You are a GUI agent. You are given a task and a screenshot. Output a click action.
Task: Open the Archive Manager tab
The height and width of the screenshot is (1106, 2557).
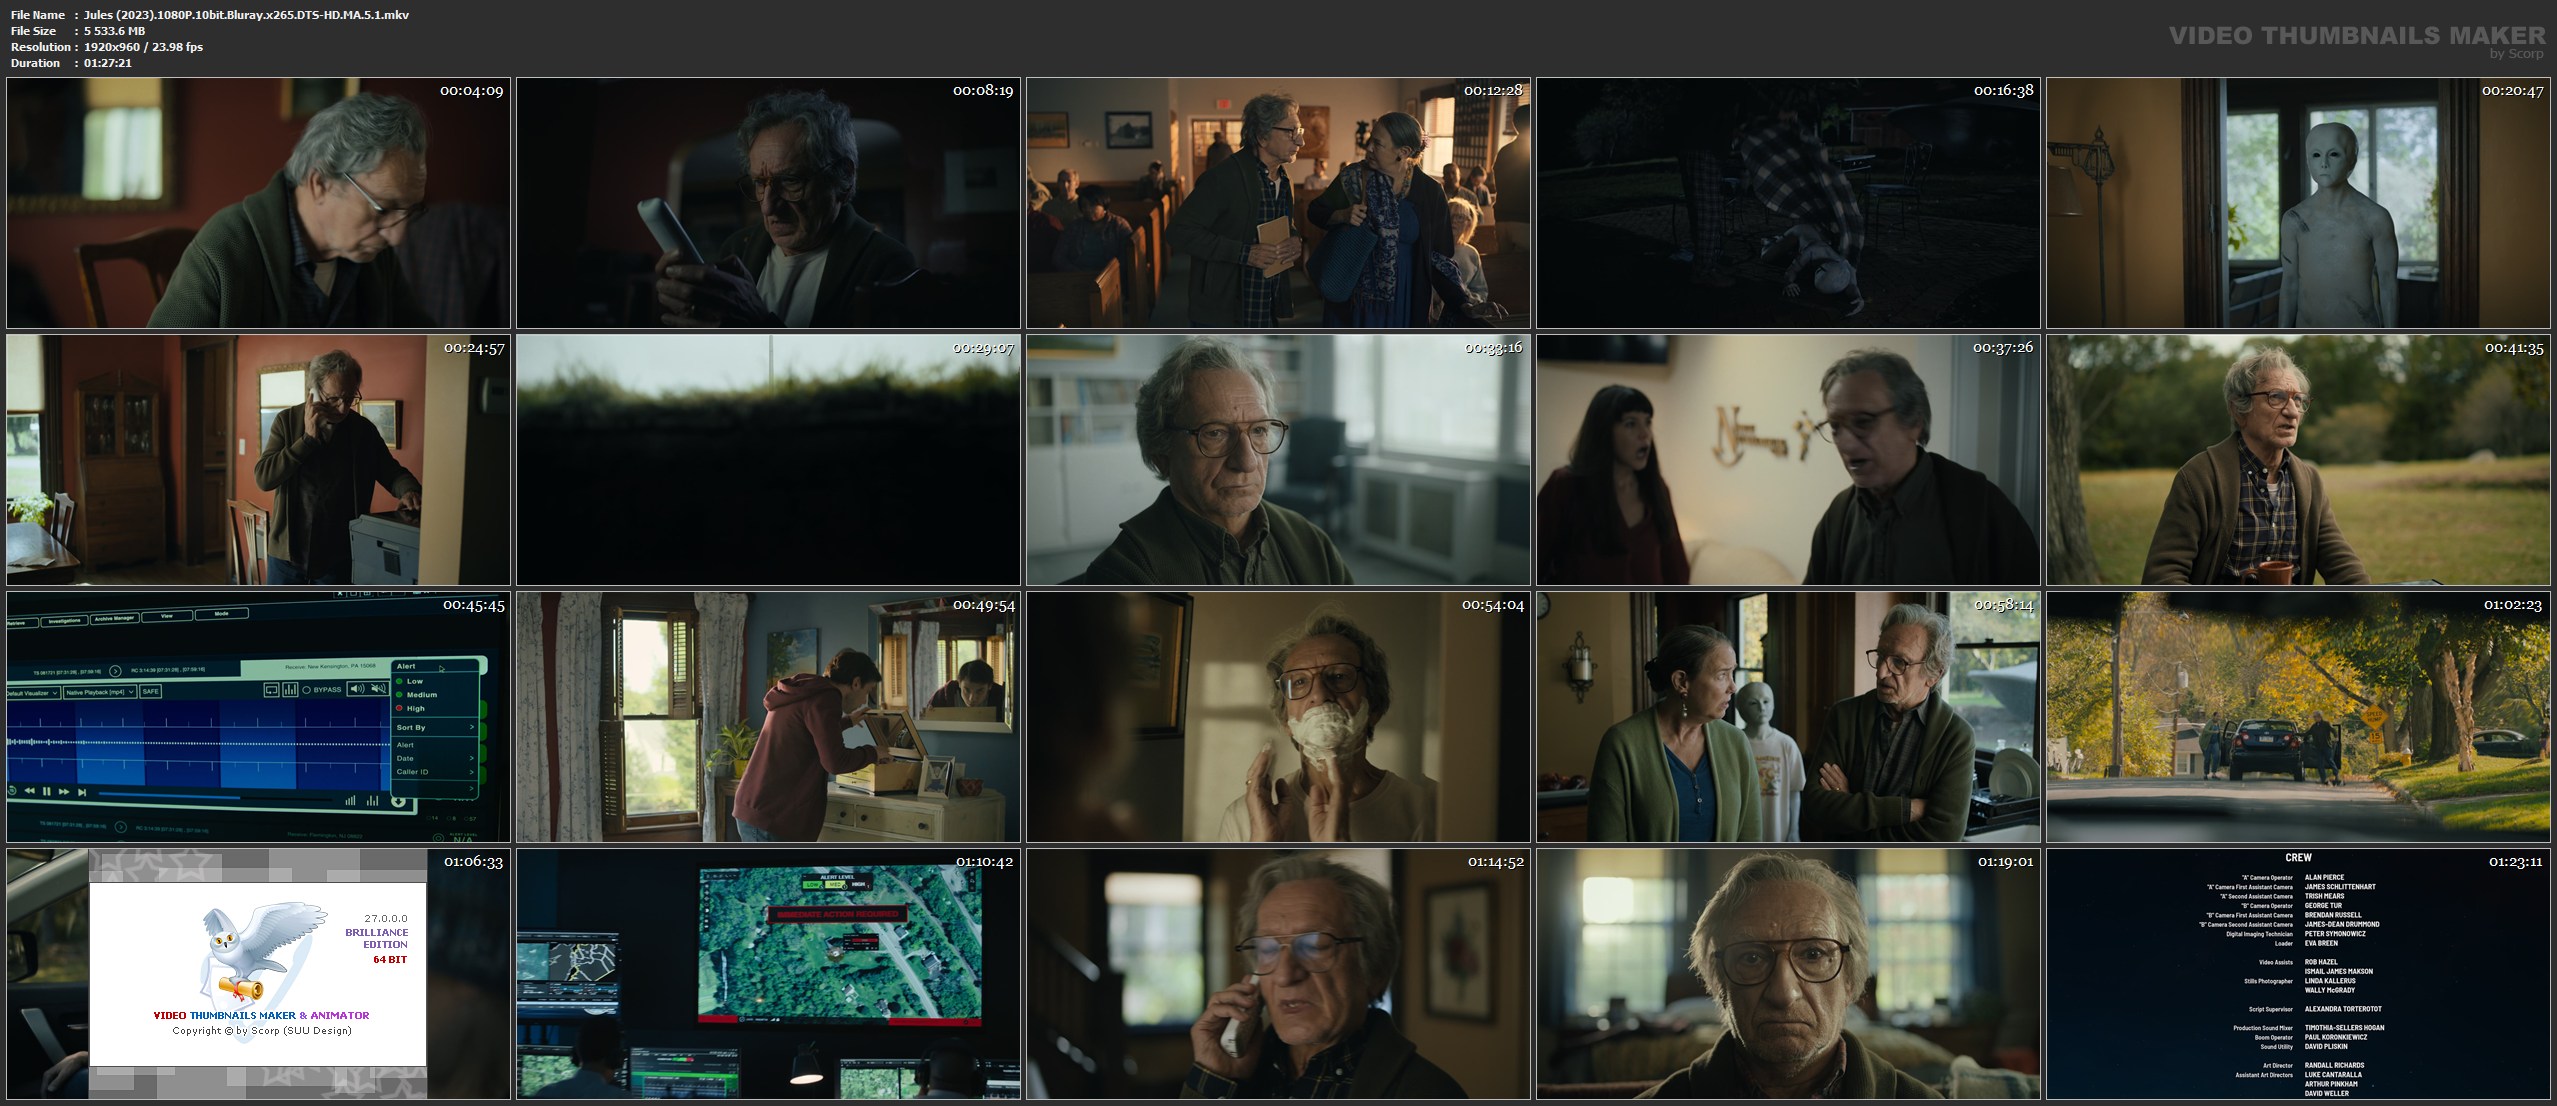click(x=114, y=619)
